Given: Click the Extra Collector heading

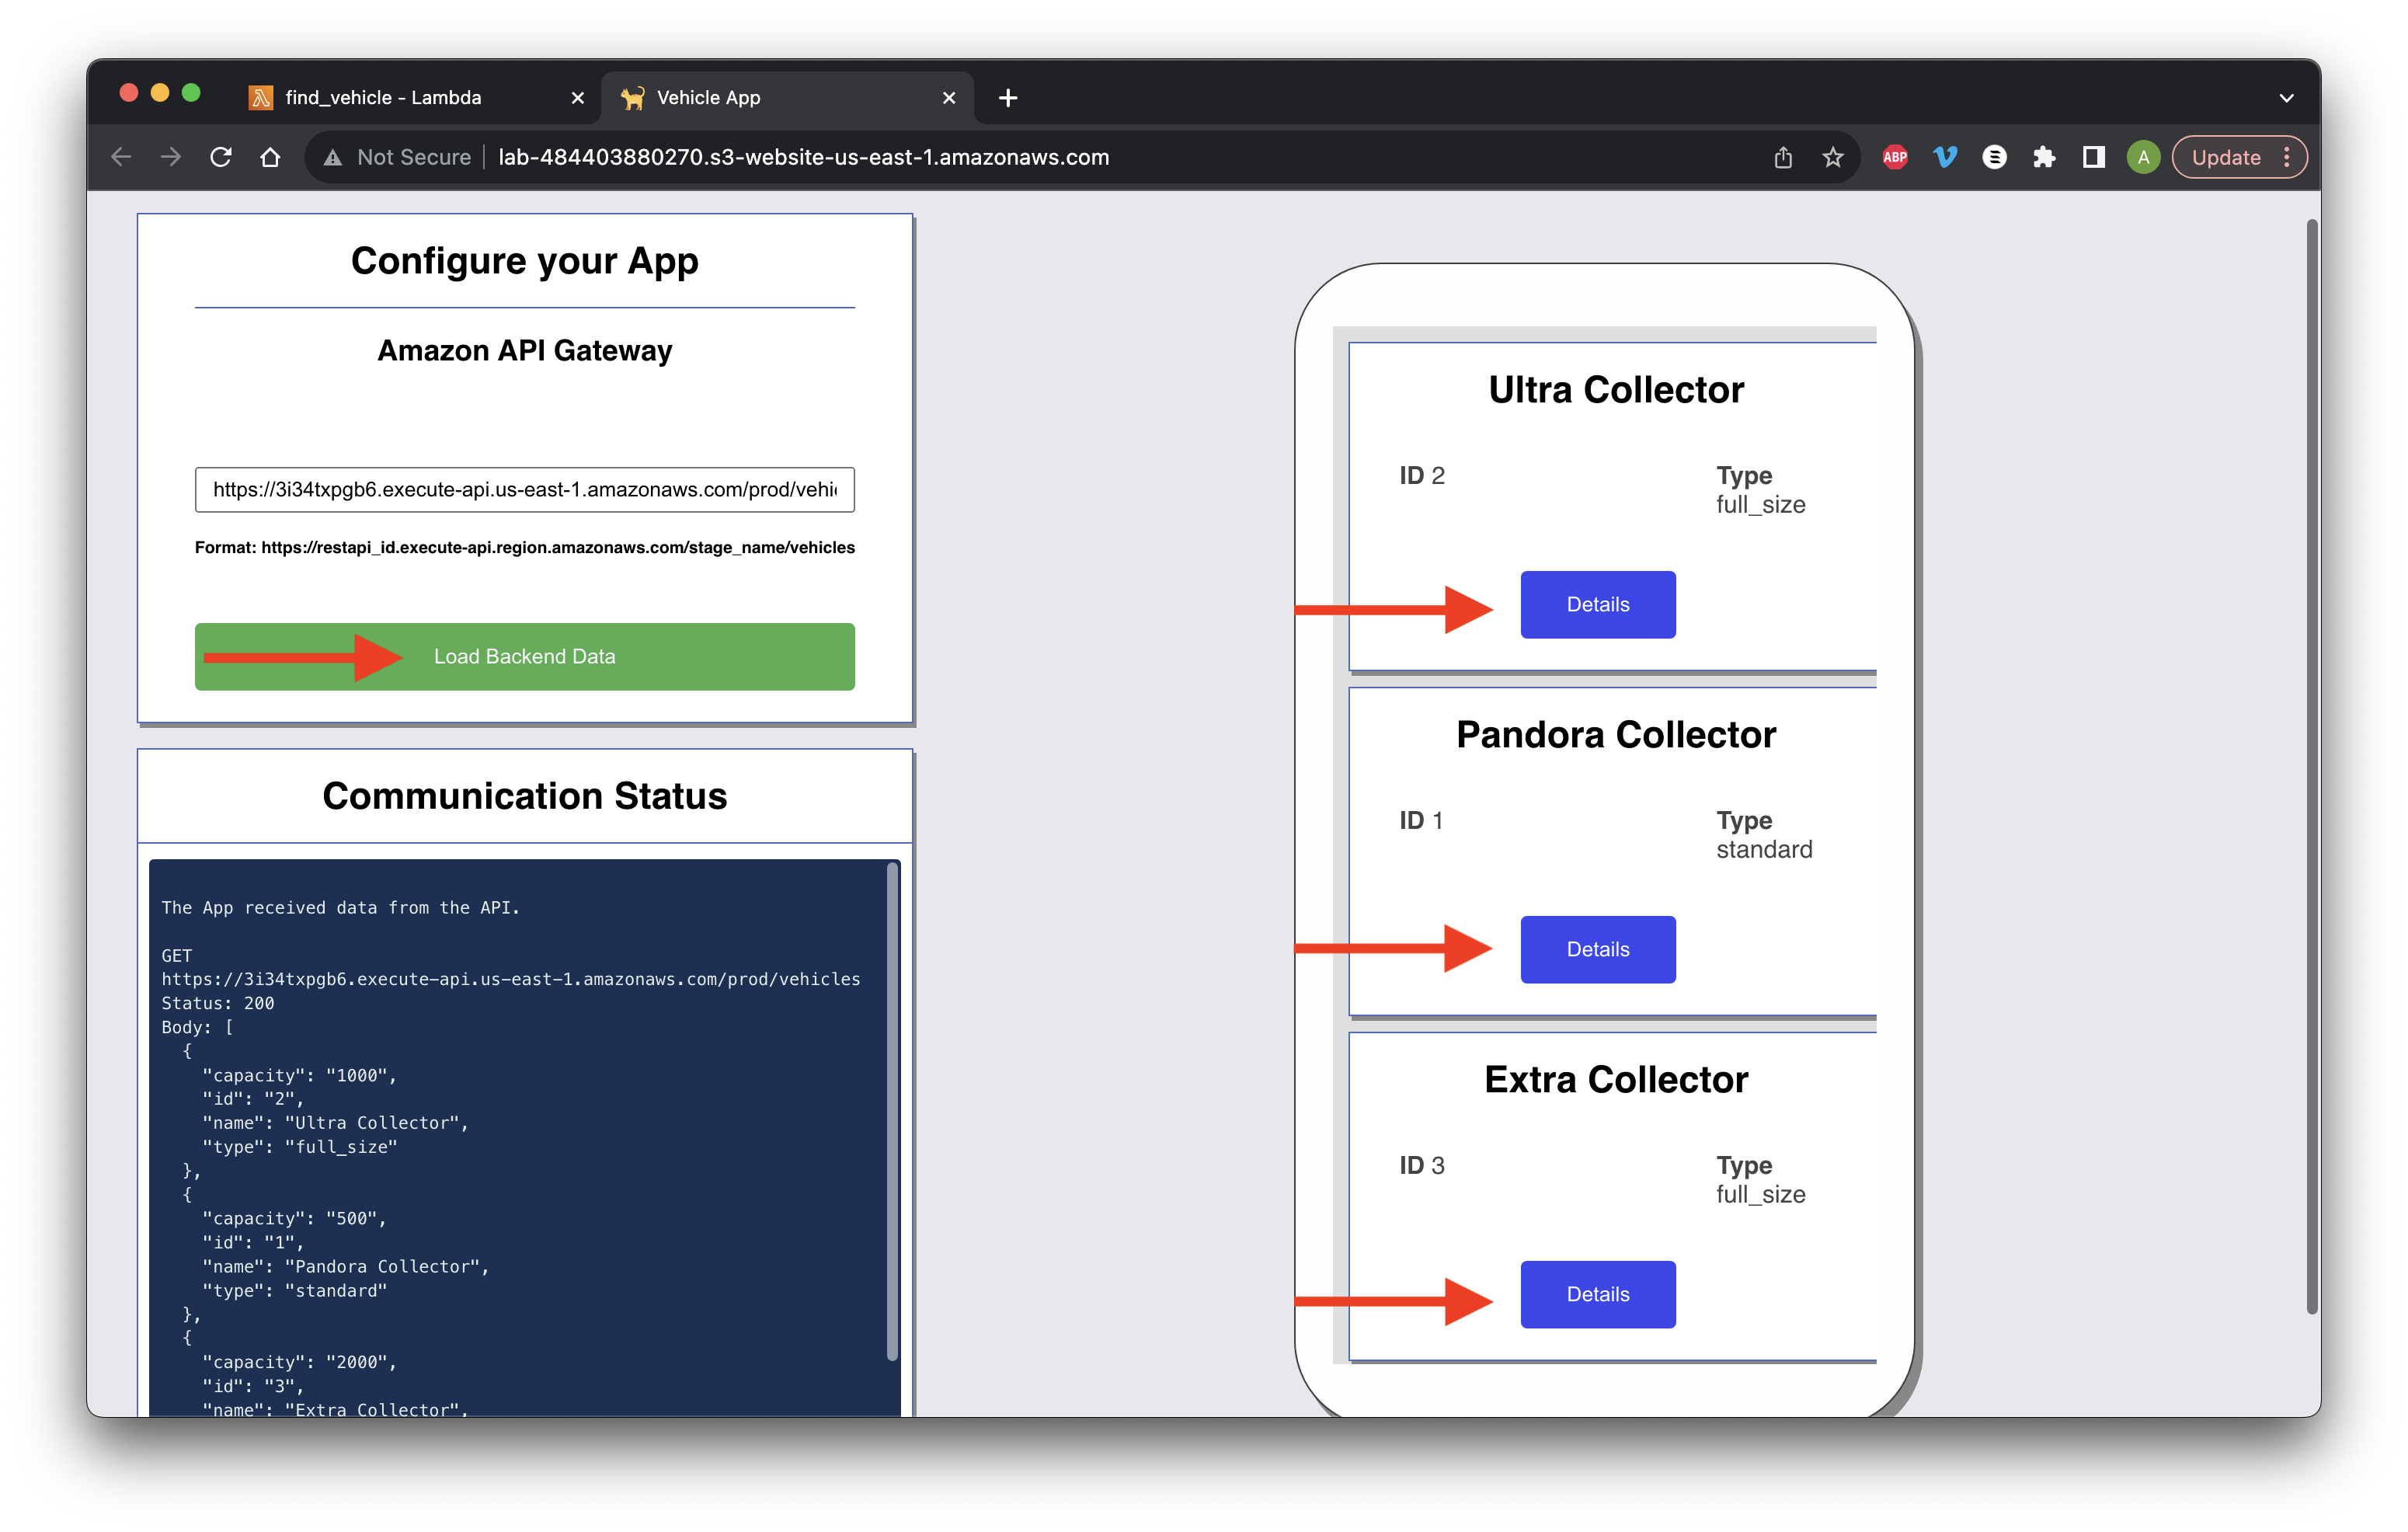Looking at the screenshot, I should 1615,1080.
